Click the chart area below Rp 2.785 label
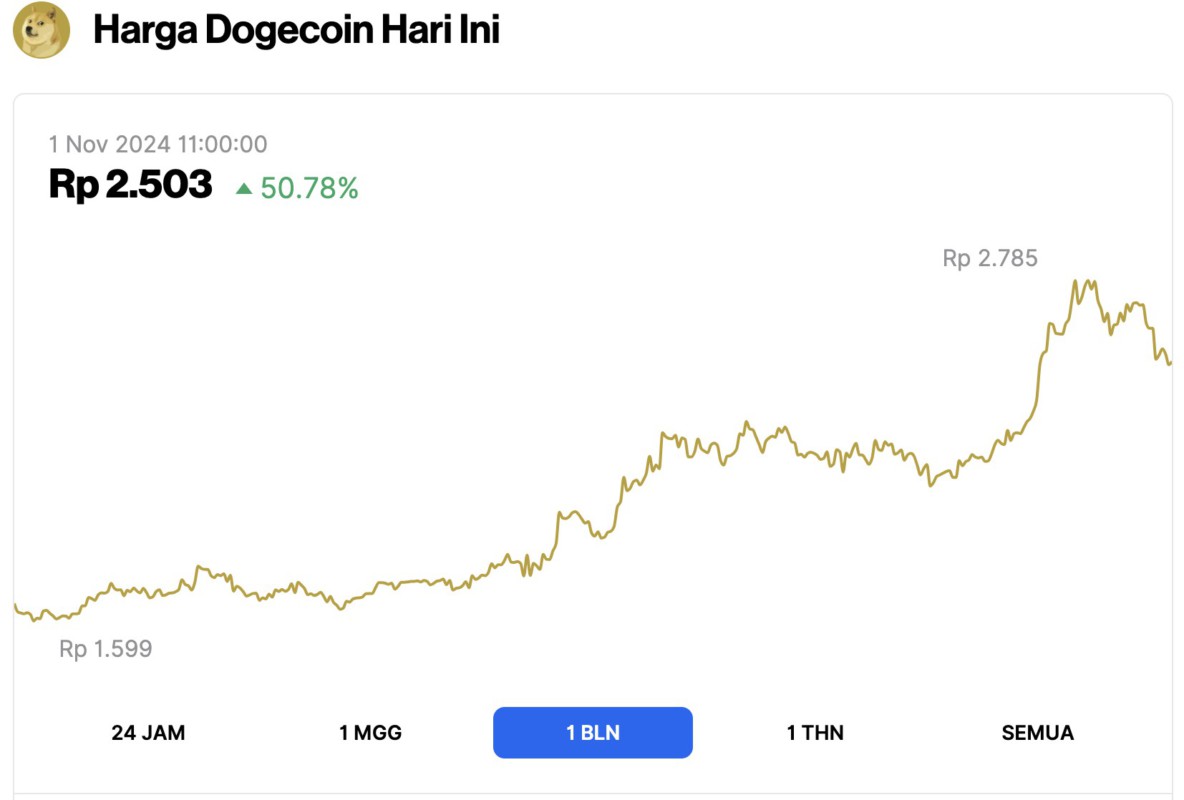The height and width of the screenshot is (800, 1184). [x=988, y=330]
